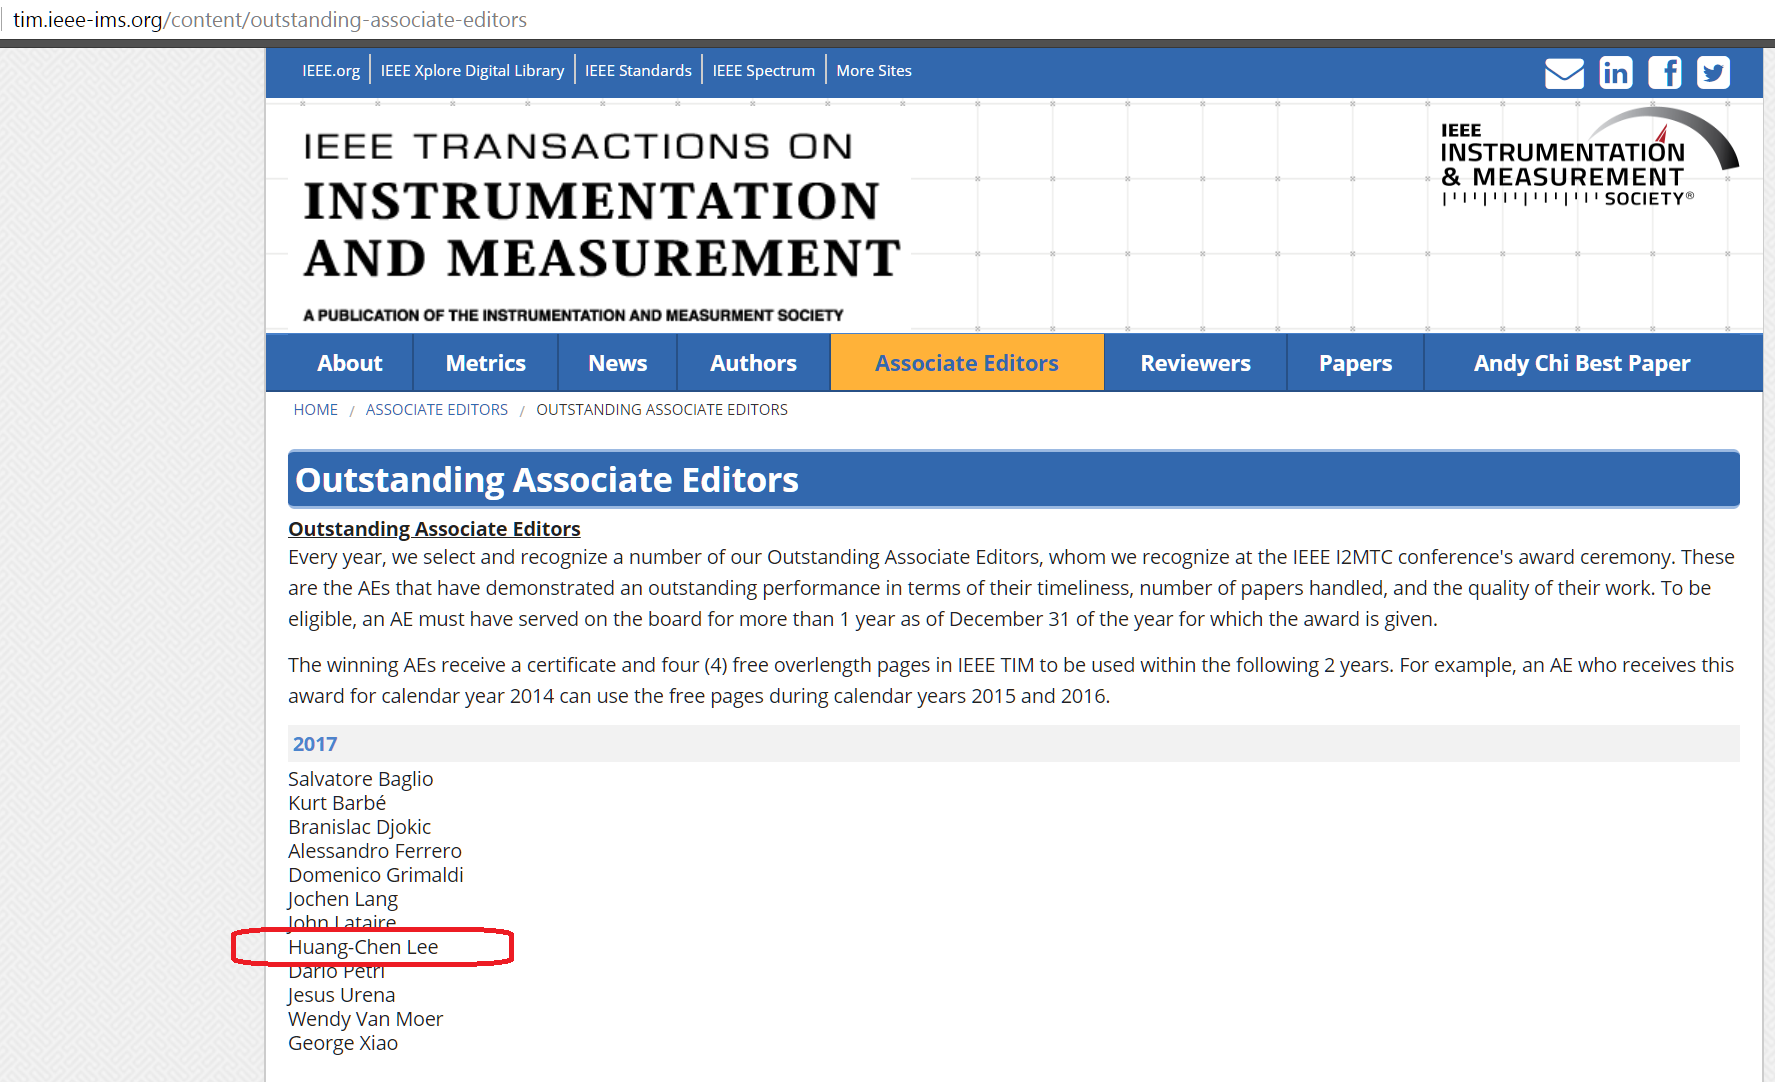Image resolution: width=1775 pixels, height=1082 pixels.
Task: Open Andy Chi Best Paper page
Action: pyautogui.click(x=1581, y=363)
